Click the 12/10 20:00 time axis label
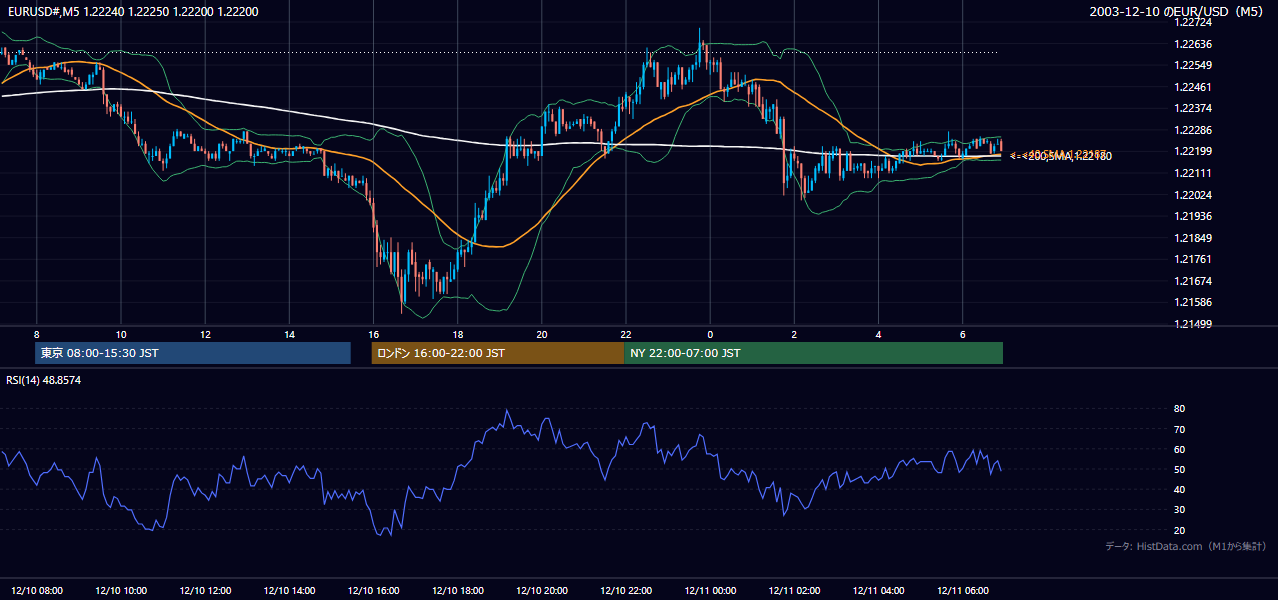This screenshot has width=1278, height=600. [x=542, y=591]
